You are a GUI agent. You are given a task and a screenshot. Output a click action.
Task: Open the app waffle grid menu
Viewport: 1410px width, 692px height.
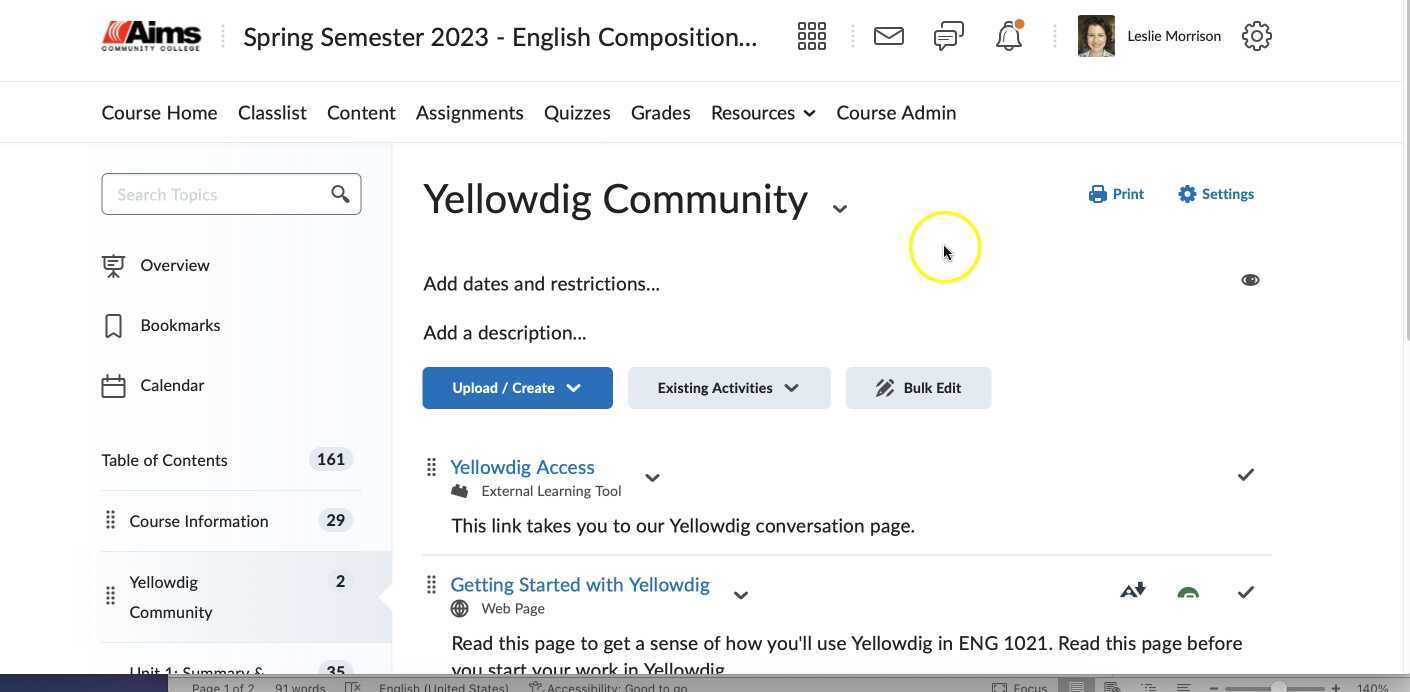coord(811,35)
